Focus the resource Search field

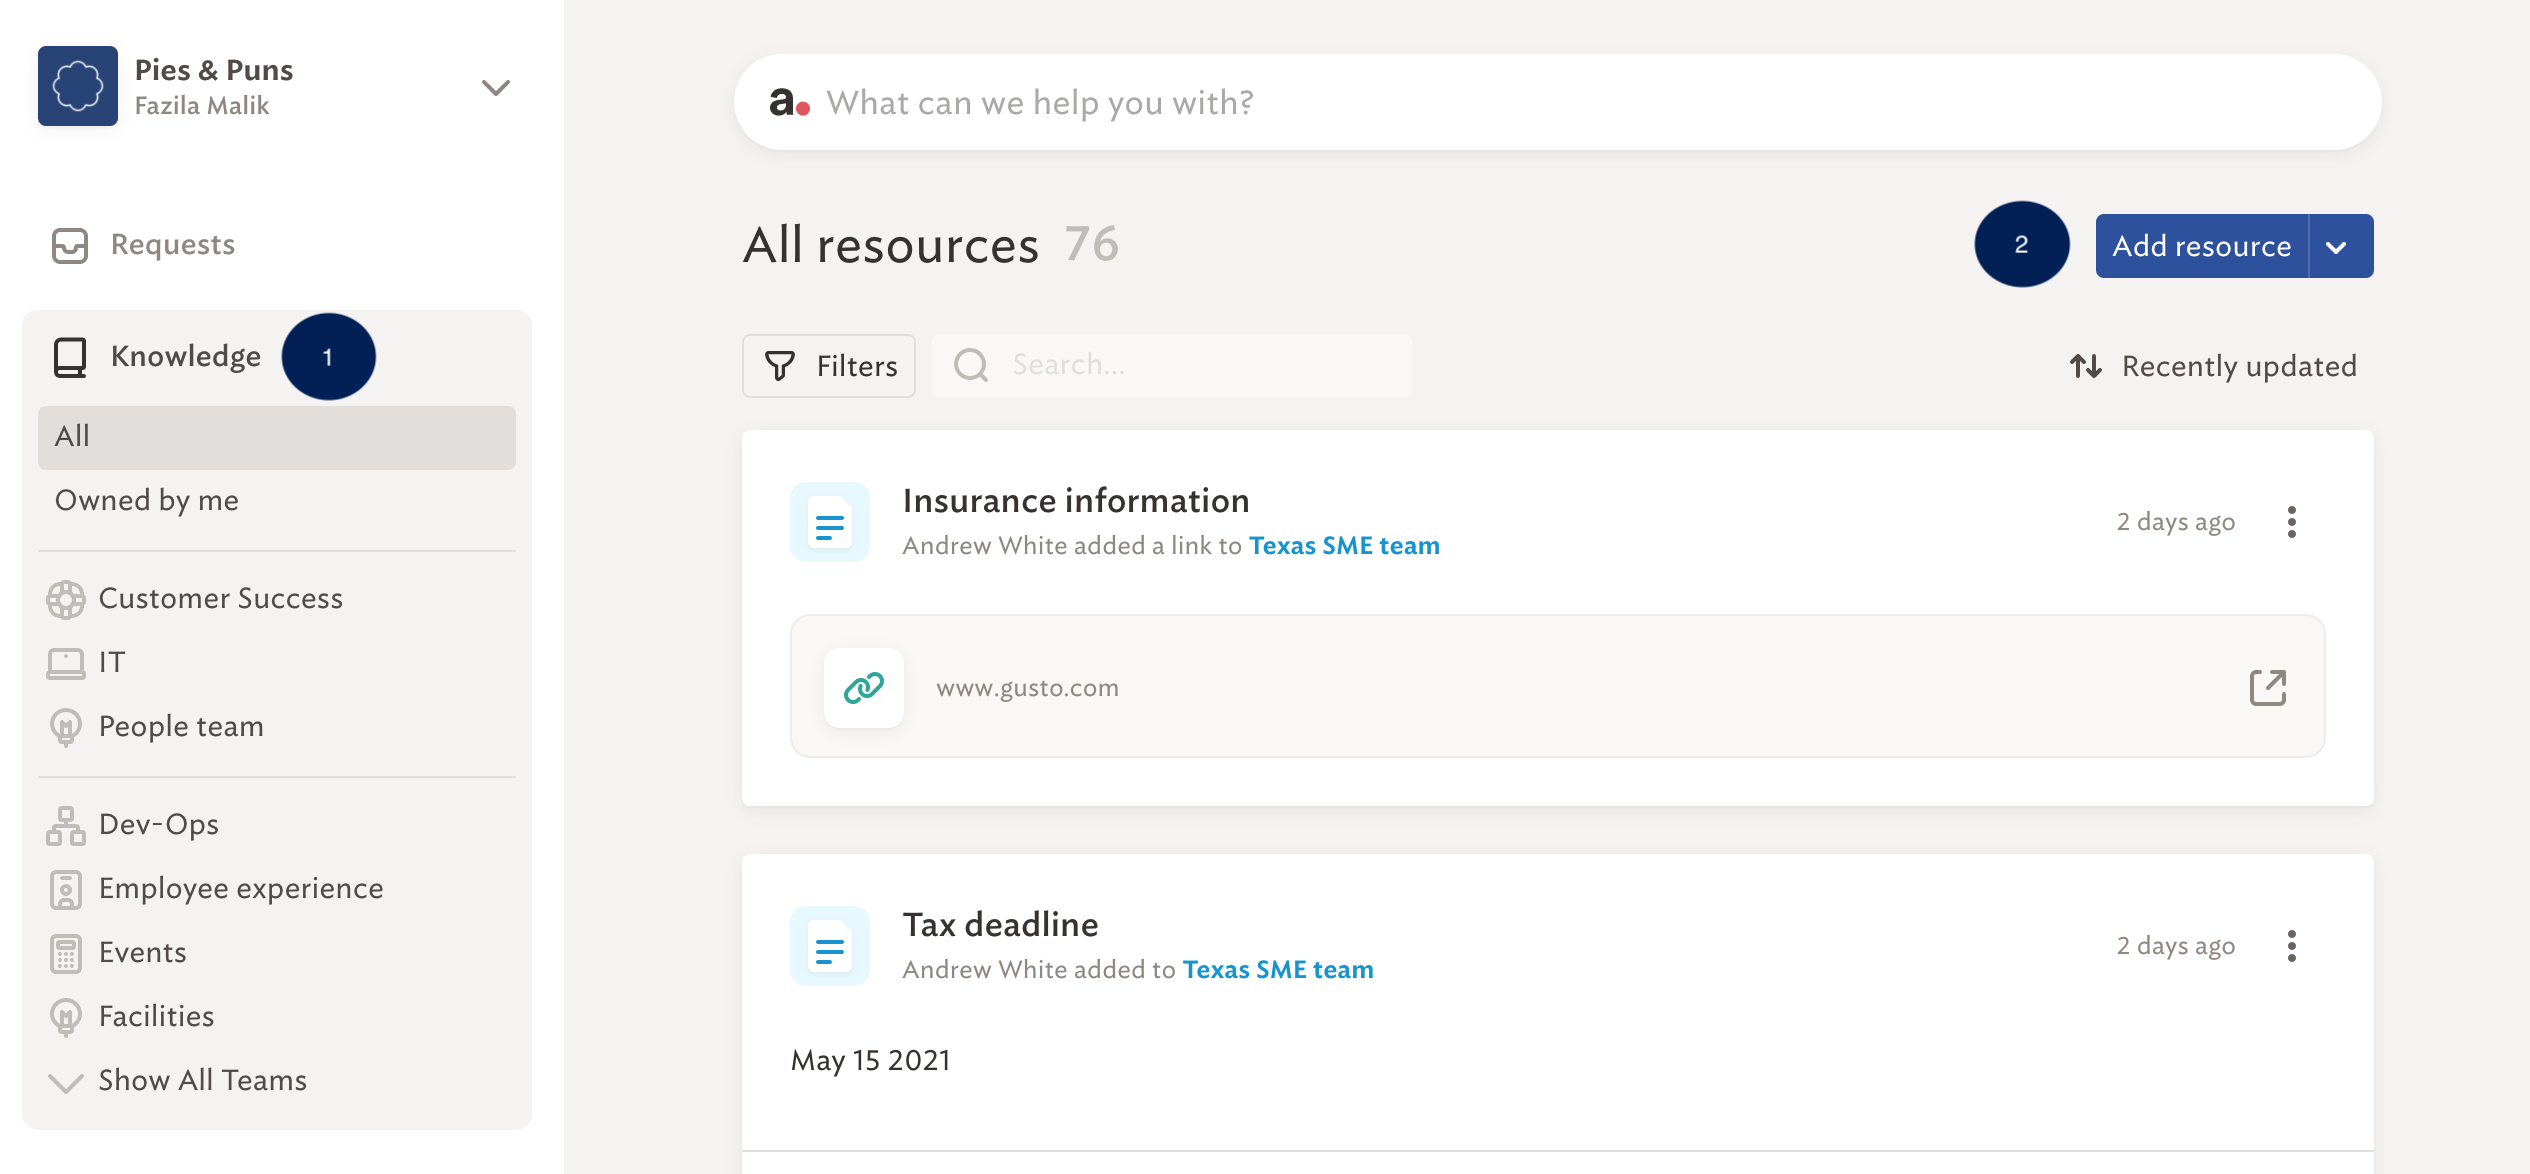pyautogui.click(x=1172, y=365)
